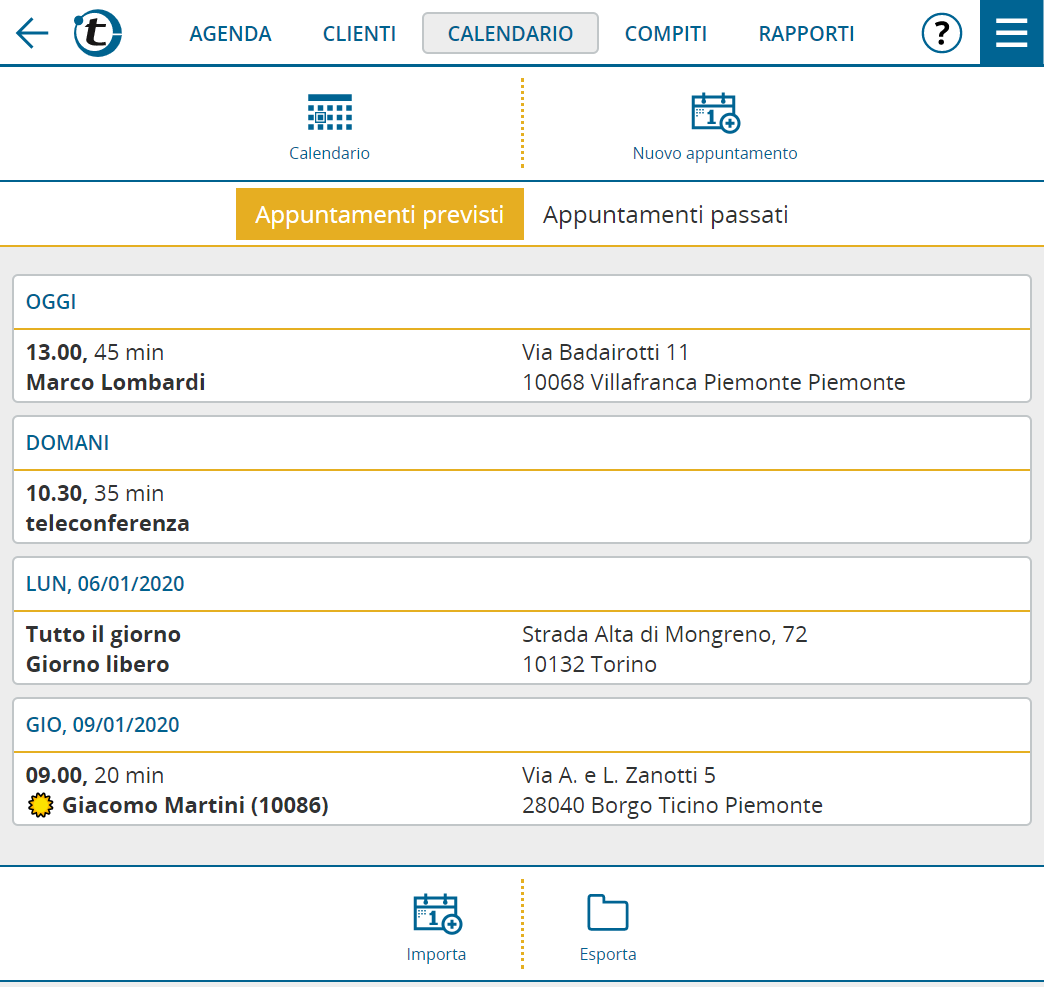The height and width of the screenshot is (987, 1044).
Task: Click the Calendario grid icon
Action: click(330, 113)
